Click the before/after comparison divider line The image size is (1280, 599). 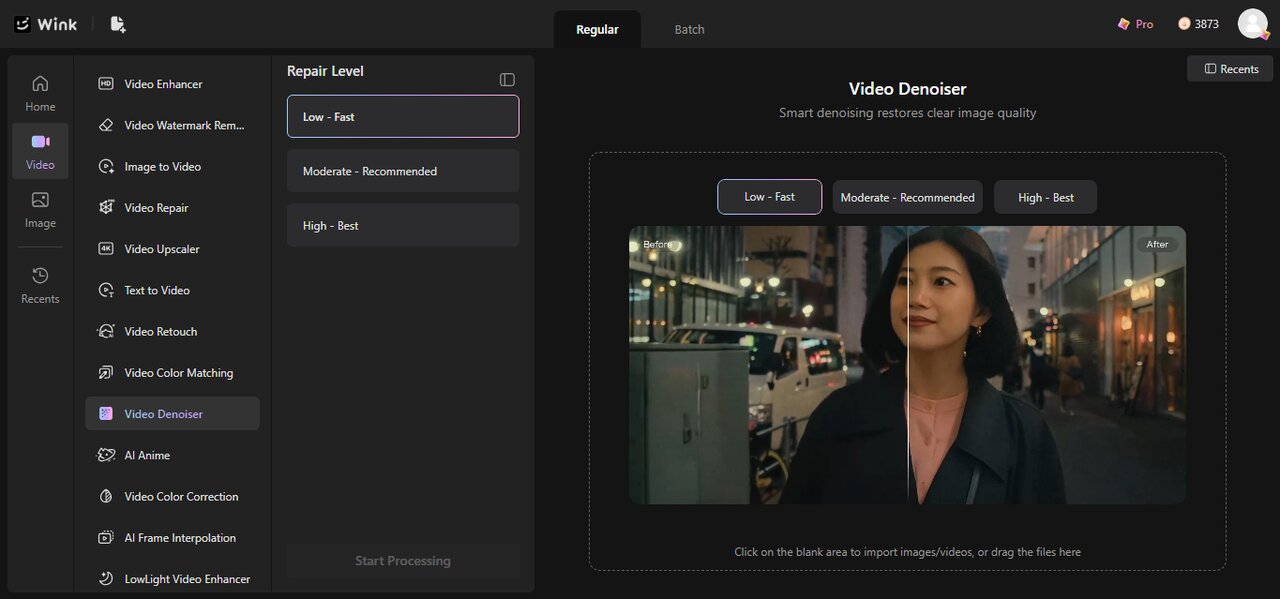pyautogui.click(x=908, y=365)
